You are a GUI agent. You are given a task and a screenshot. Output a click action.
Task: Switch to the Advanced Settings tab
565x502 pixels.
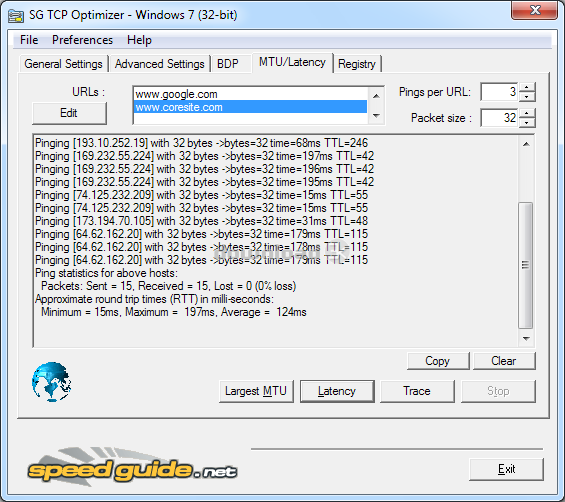point(160,64)
